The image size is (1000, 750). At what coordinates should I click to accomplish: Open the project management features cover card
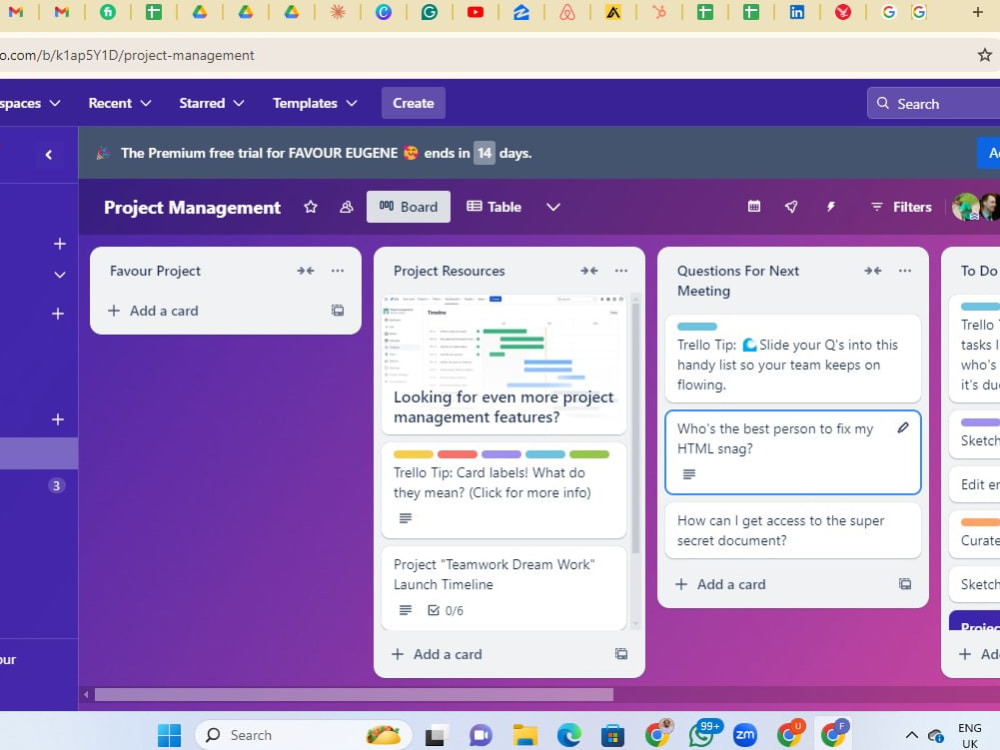tap(504, 364)
